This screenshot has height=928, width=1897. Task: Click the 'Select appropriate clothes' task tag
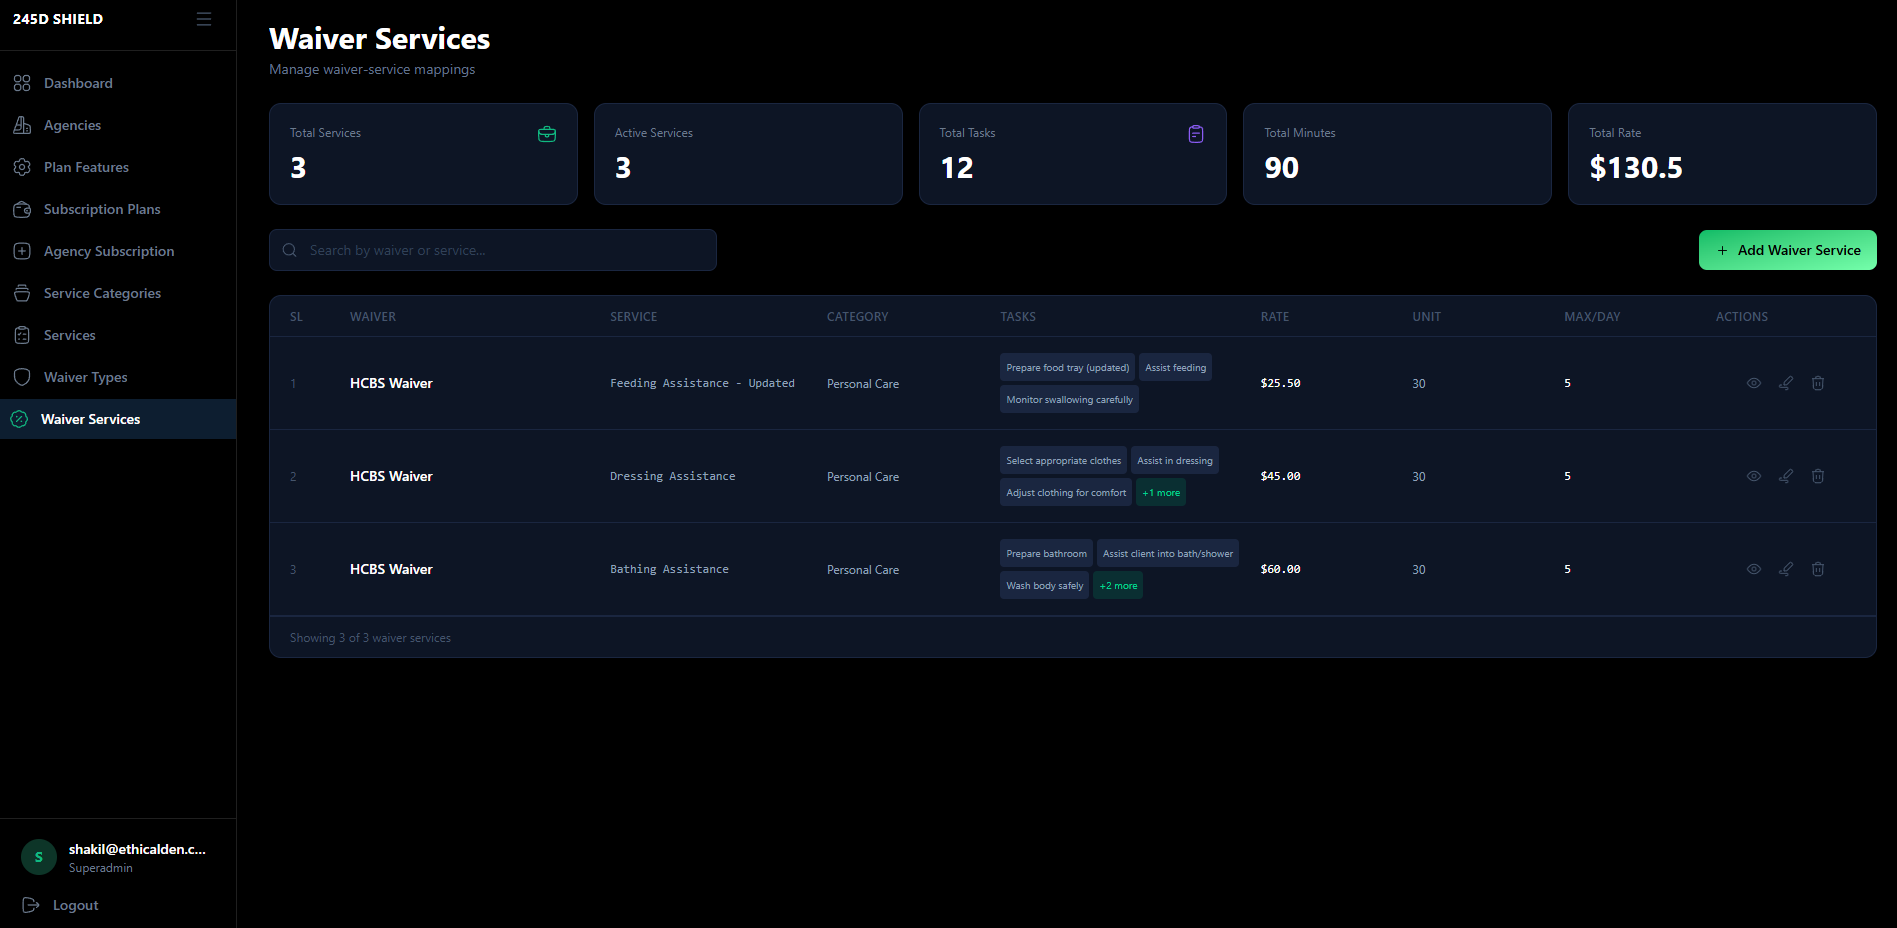1063,460
